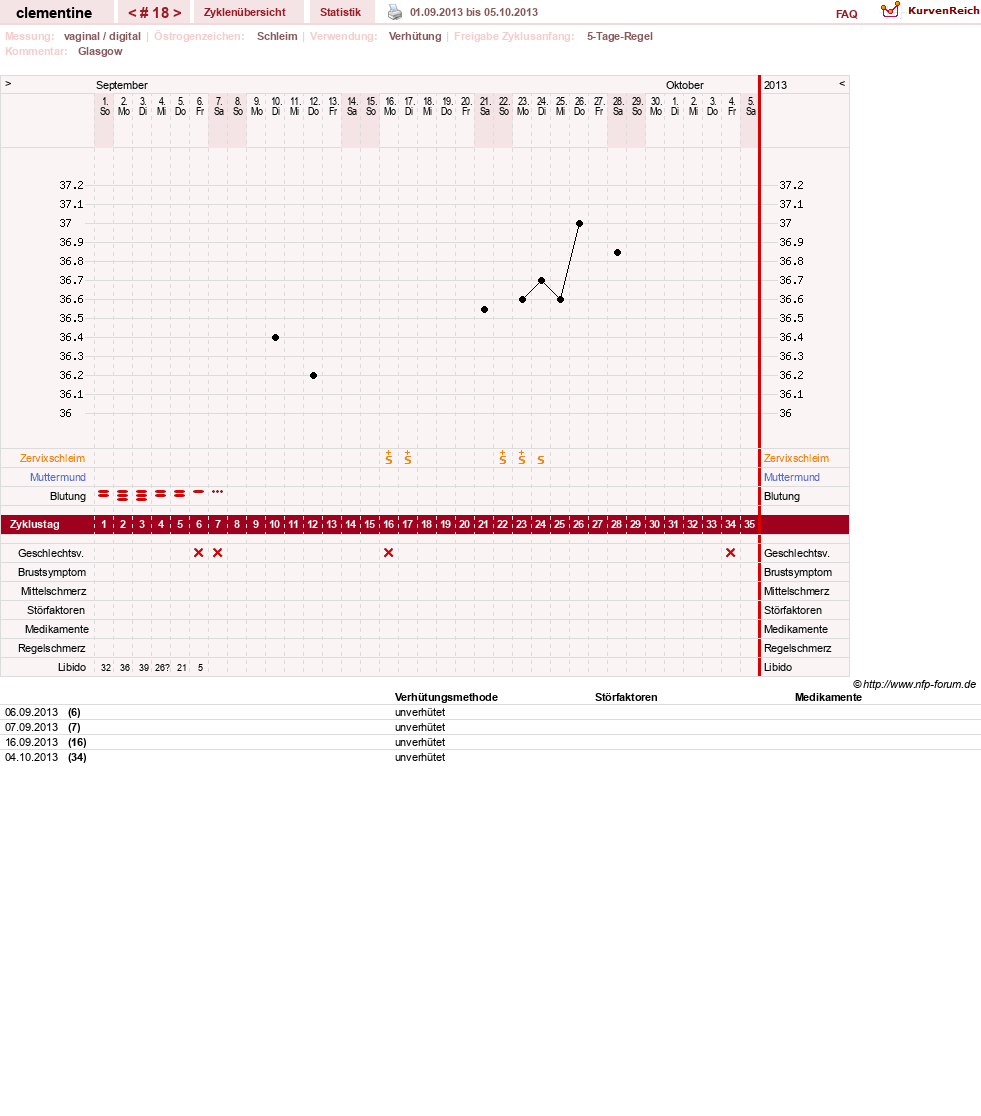981x1116 pixels.
Task: Click the date range 01.09.2013 bis 05.10.2013
Action: (x=474, y=12)
